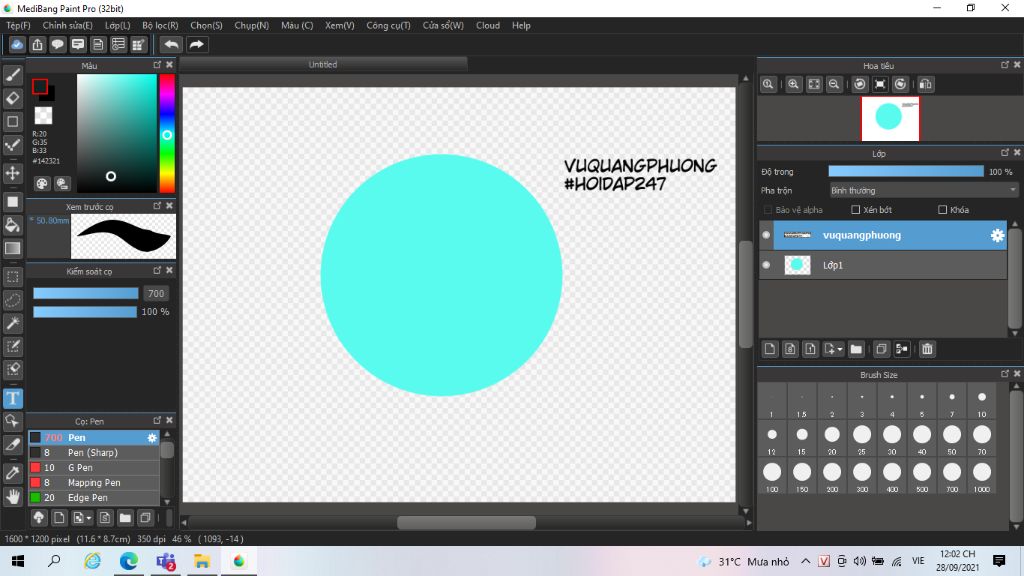Select the Eraser tool

(12, 99)
